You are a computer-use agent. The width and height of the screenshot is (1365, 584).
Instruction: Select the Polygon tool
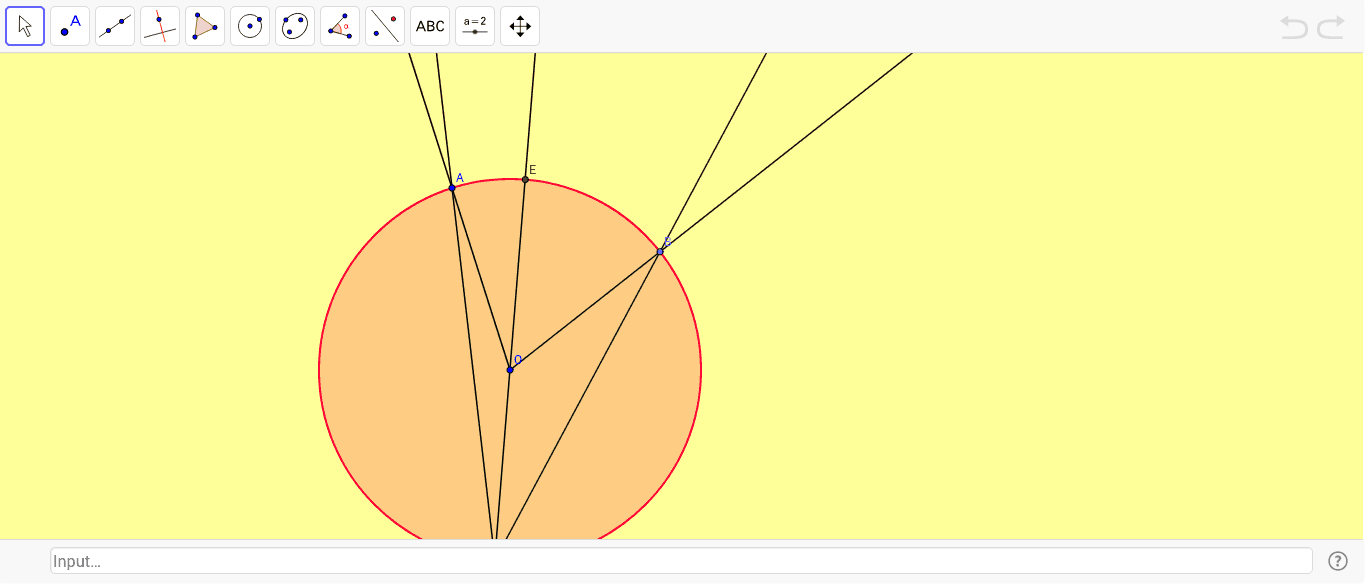click(205, 26)
